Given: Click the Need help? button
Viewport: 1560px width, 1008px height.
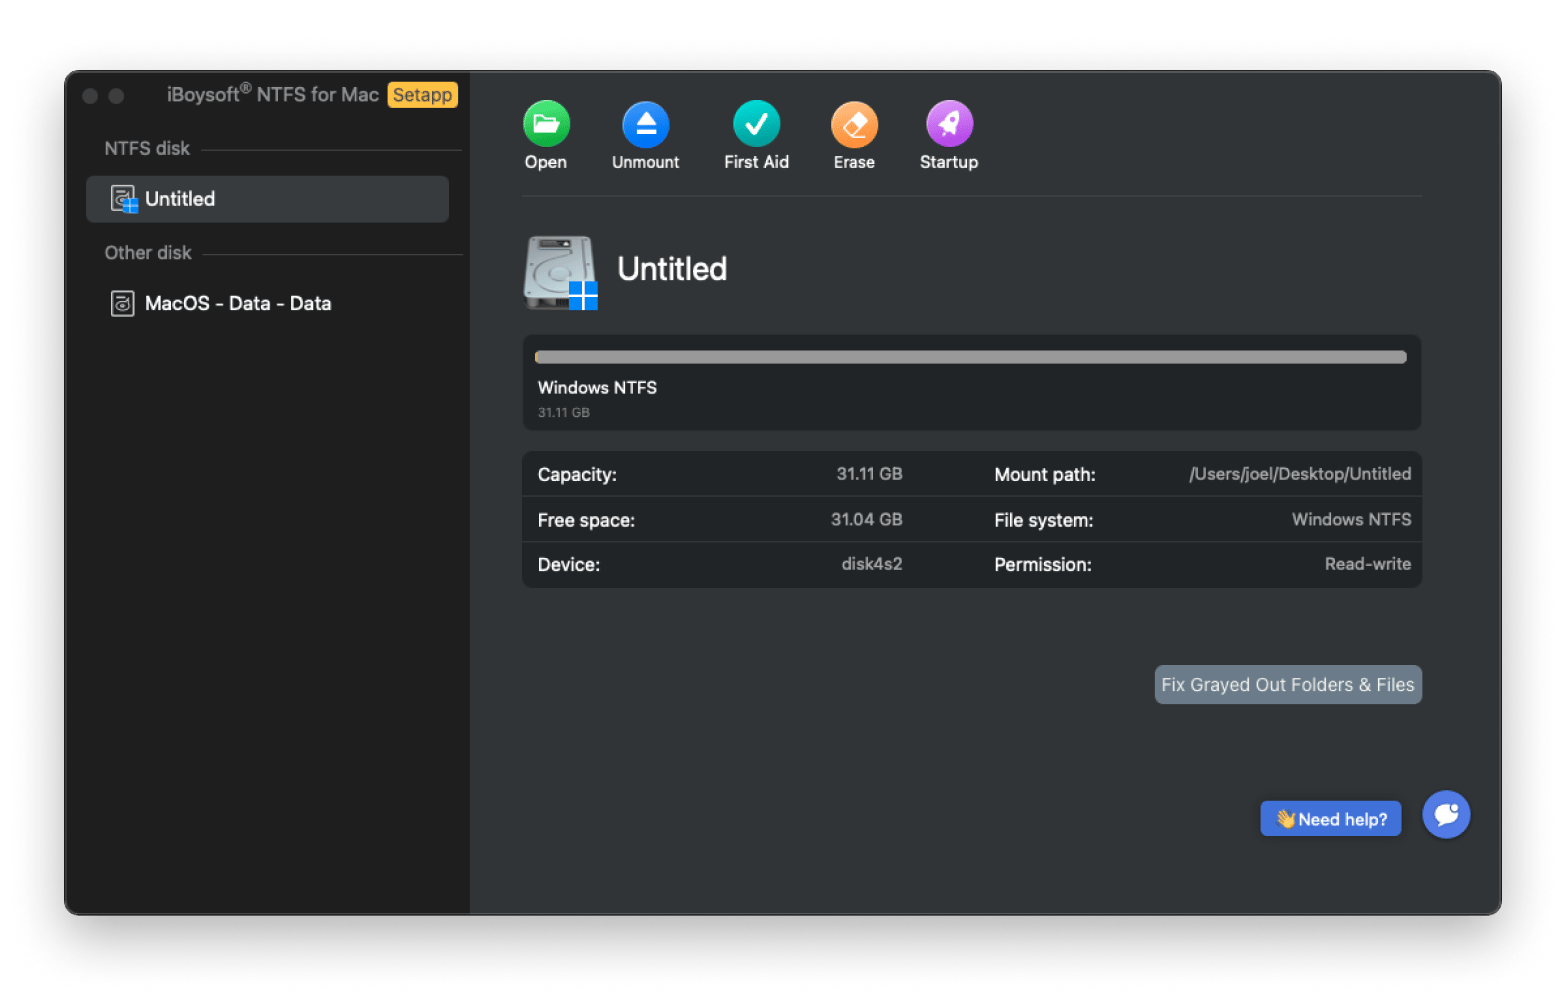Looking at the screenshot, I should point(1330,819).
